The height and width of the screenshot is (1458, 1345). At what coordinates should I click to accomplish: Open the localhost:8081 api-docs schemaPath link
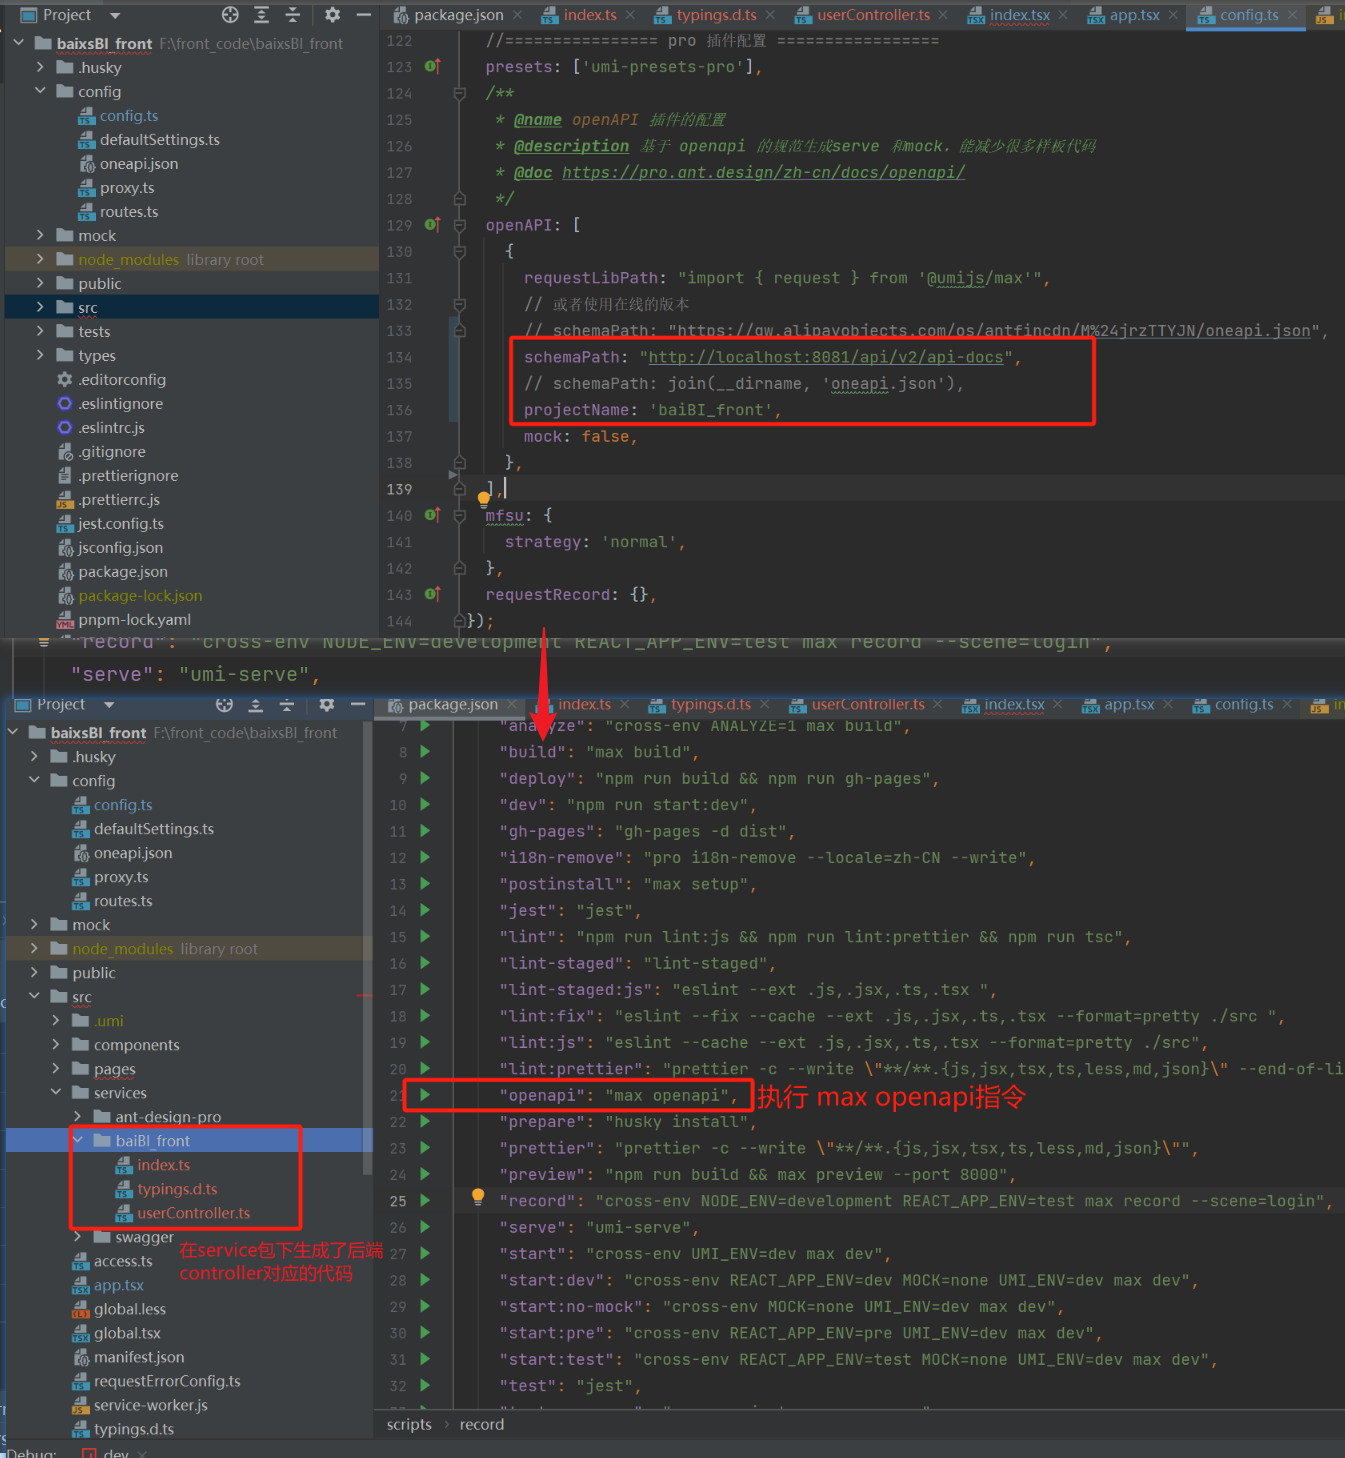826,357
